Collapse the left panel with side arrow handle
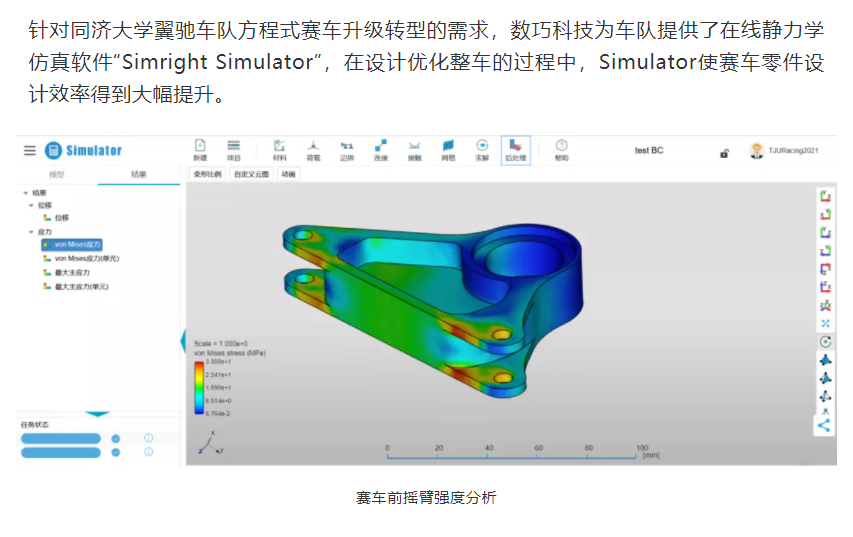Screen dimensions: 853x537 click(x=183, y=341)
